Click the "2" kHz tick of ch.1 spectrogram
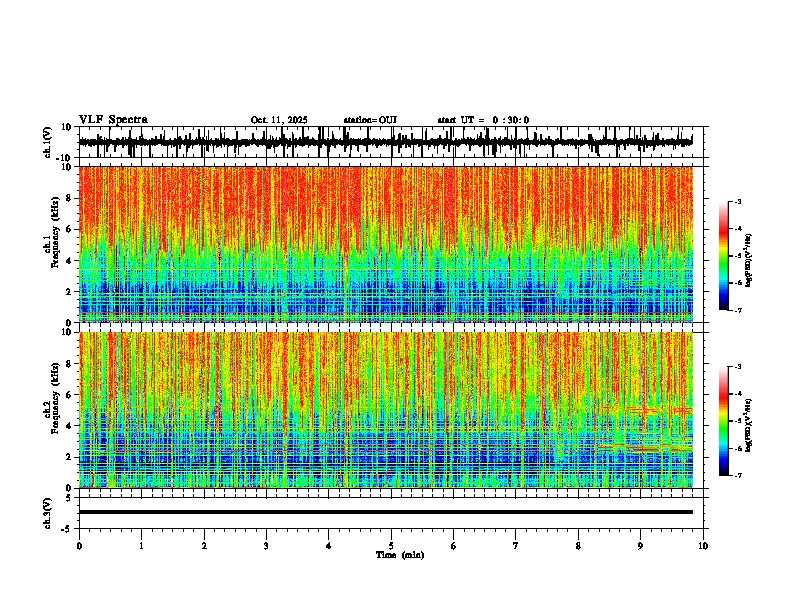 pyautogui.click(x=69, y=291)
